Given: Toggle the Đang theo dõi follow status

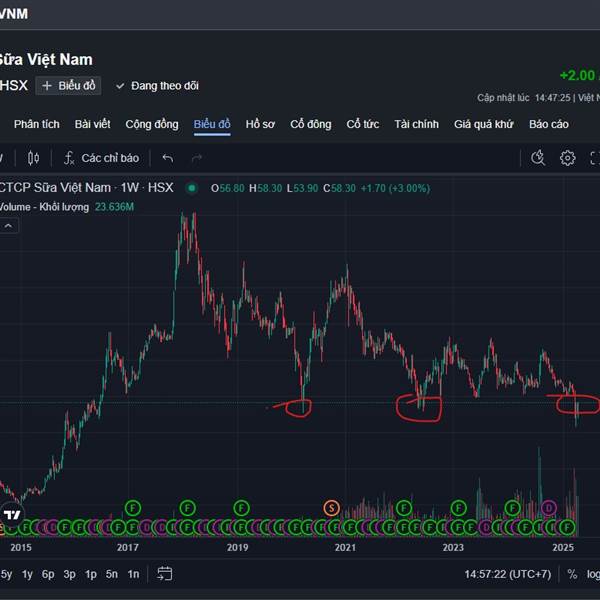Looking at the screenshot, I should (157, 86).
